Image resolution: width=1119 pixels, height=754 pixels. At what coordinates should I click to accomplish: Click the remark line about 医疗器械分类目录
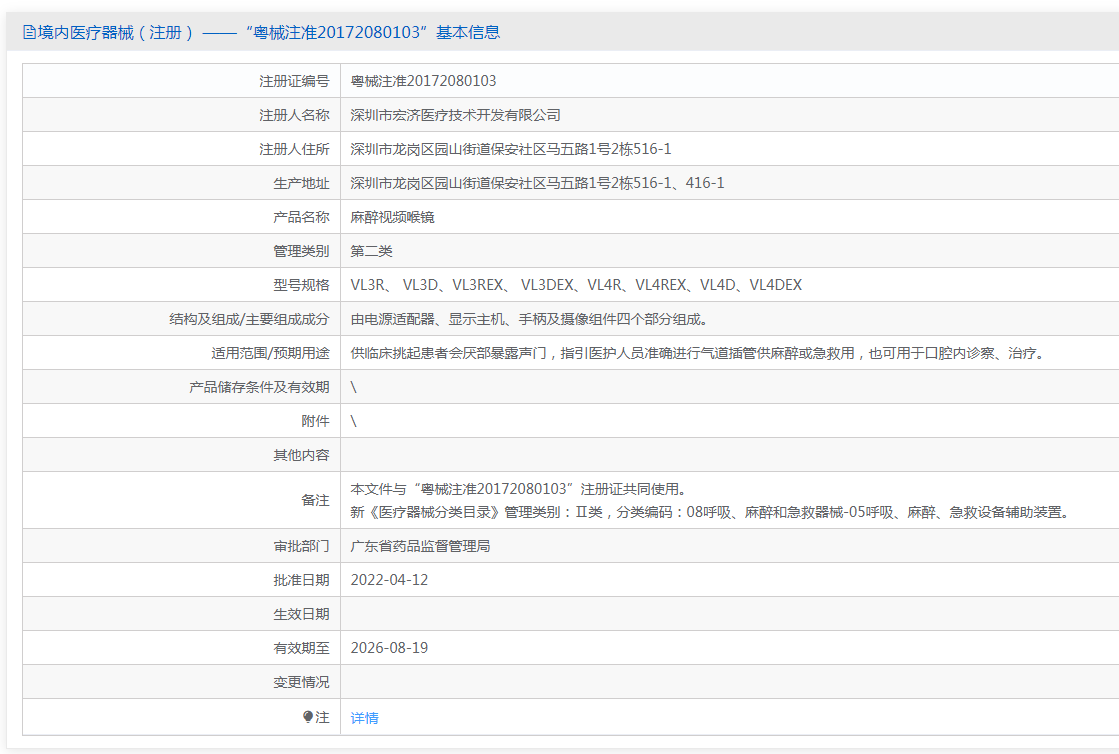(710, 512)
